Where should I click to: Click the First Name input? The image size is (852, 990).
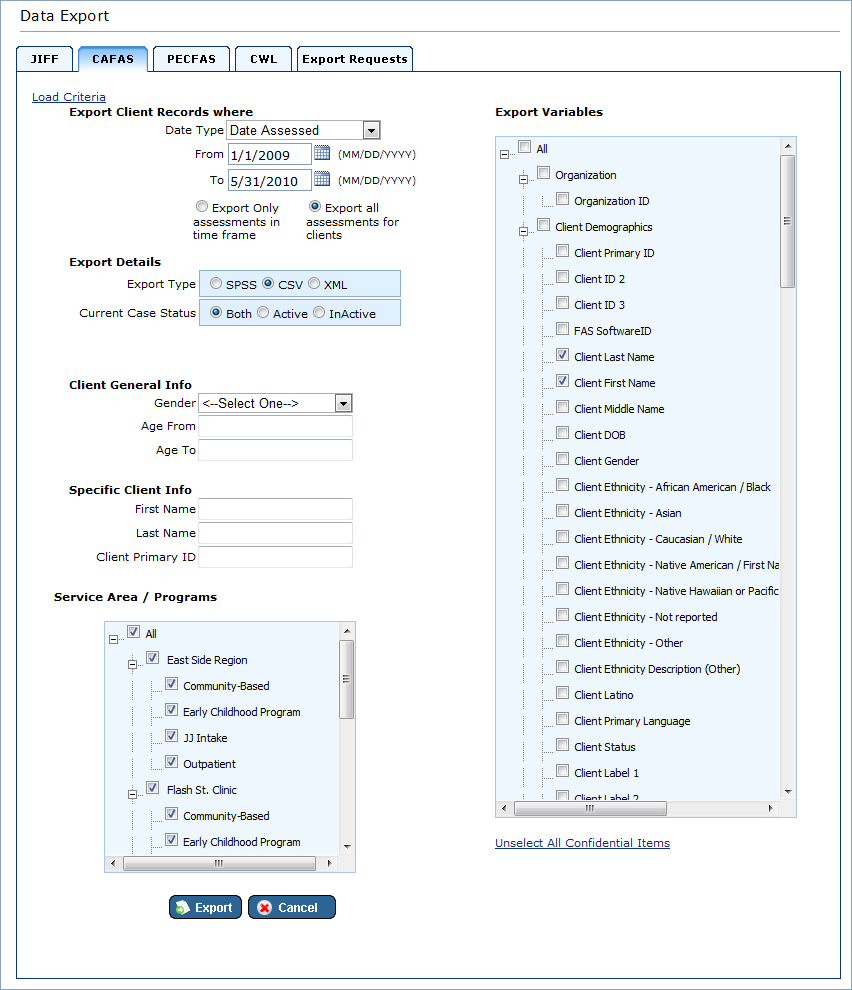click(275, 509)
